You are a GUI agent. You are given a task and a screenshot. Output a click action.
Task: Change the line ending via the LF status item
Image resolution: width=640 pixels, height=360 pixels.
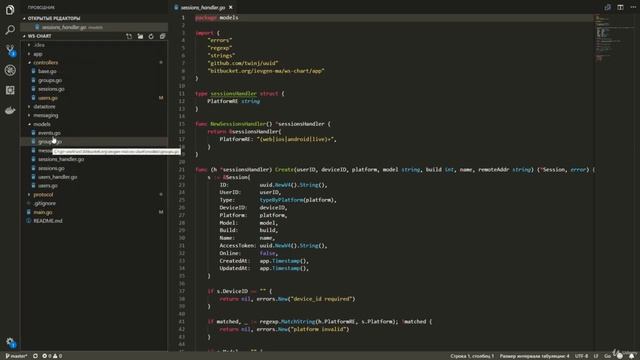[596, 356]
